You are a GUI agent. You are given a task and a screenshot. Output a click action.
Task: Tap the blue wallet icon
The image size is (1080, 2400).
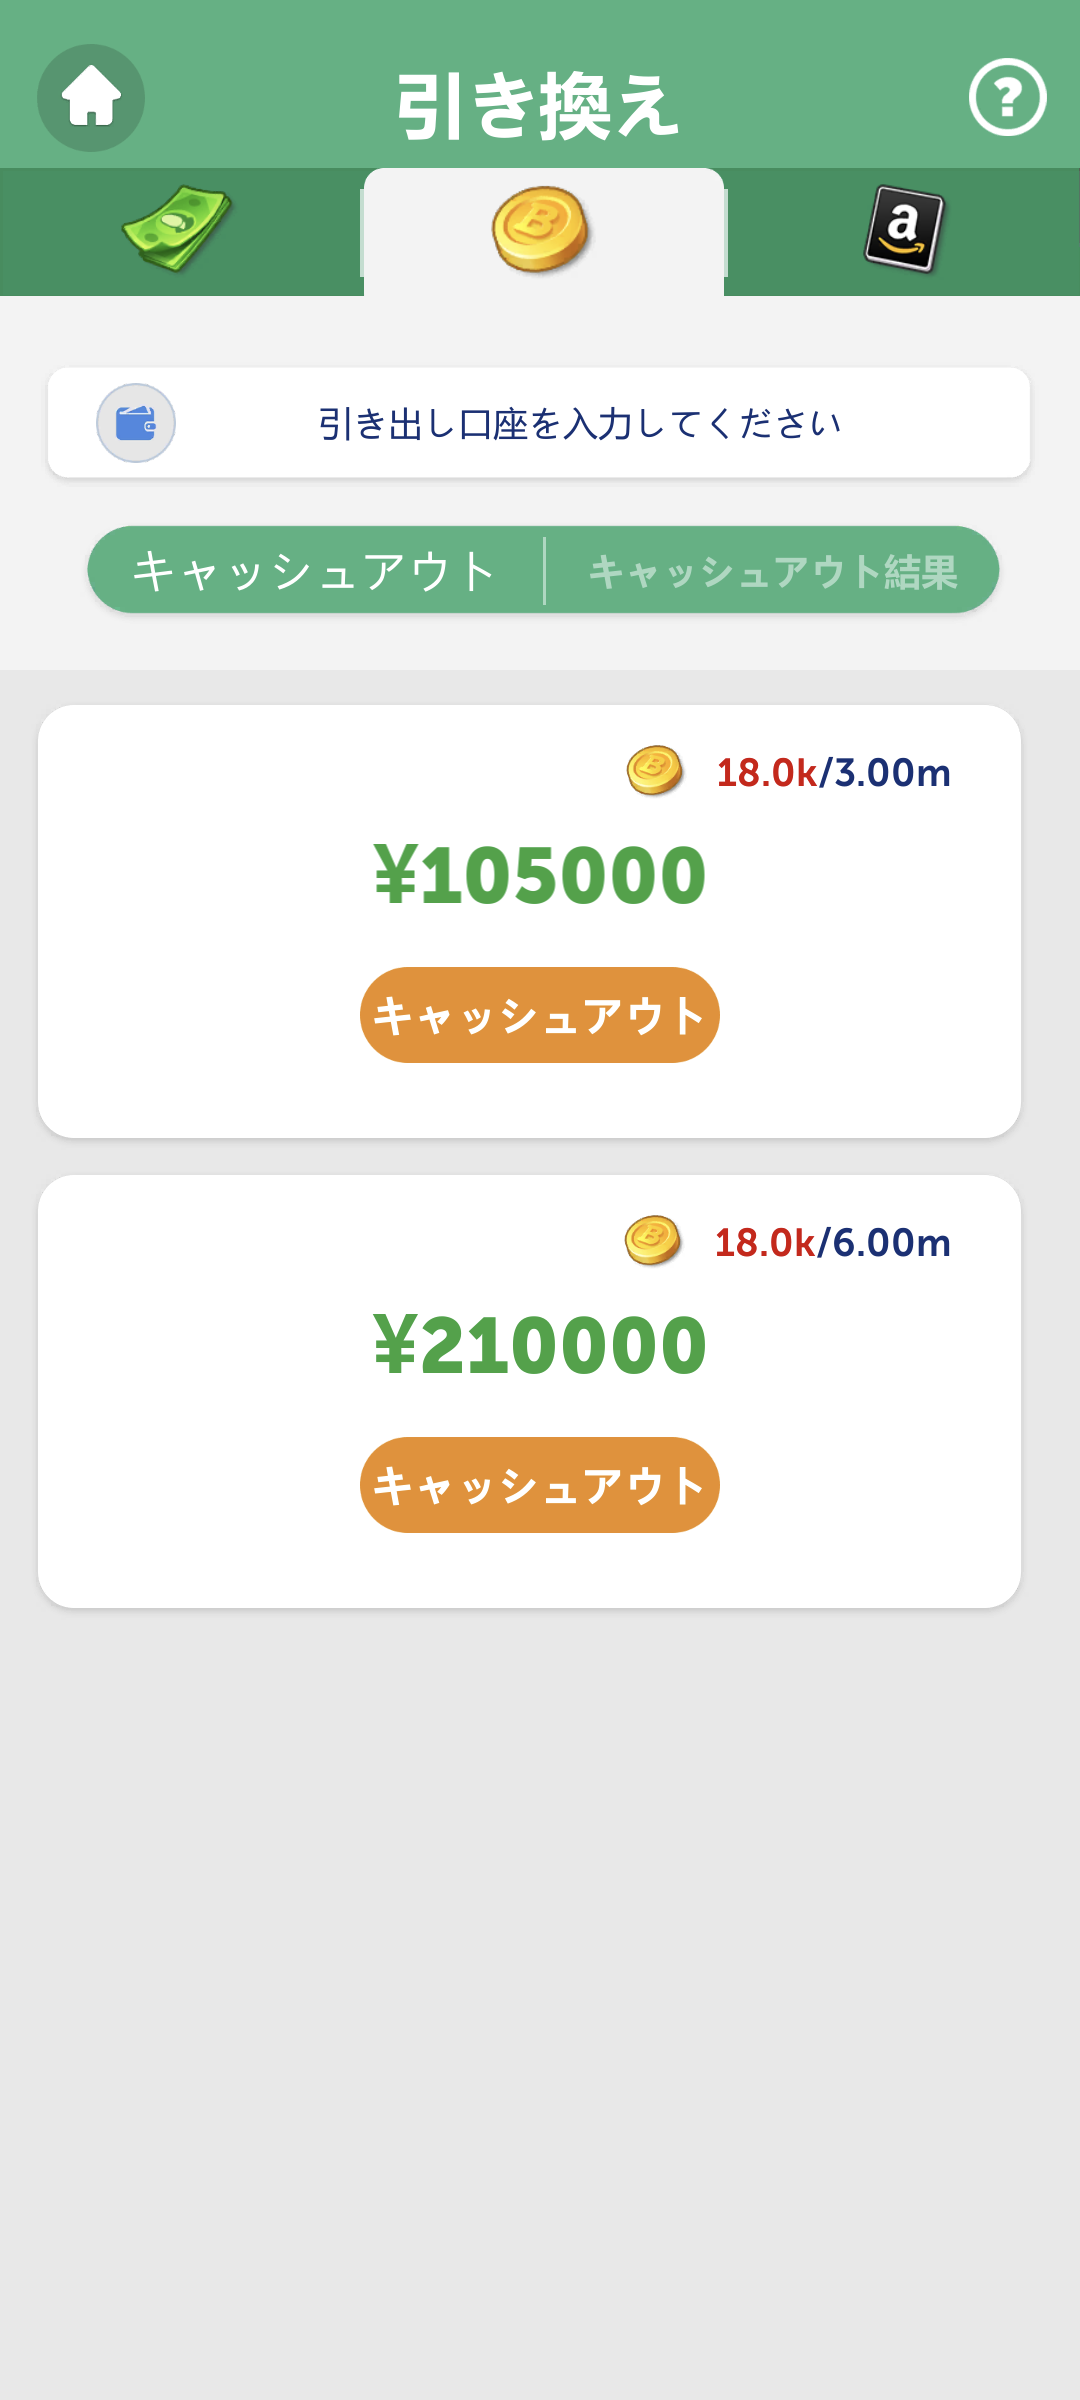pos(136,423)
